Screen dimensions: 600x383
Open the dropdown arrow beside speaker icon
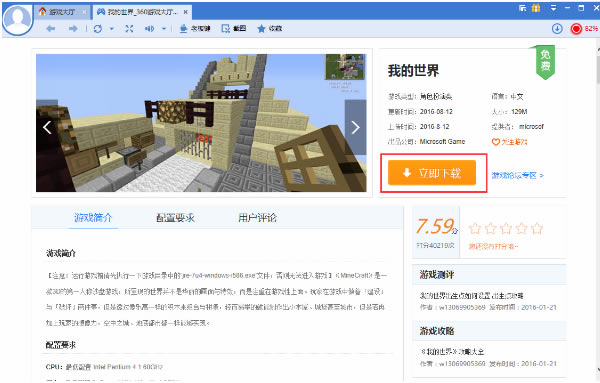click(164, 29)
